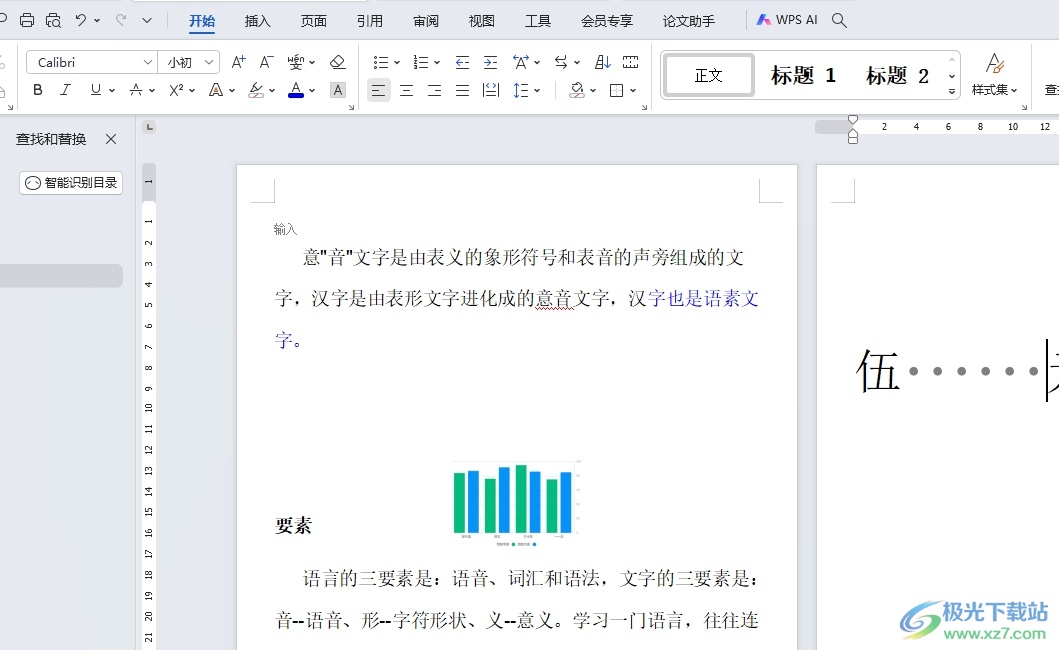
Task: Apply blue font color swatch
Action: [296, 90]
